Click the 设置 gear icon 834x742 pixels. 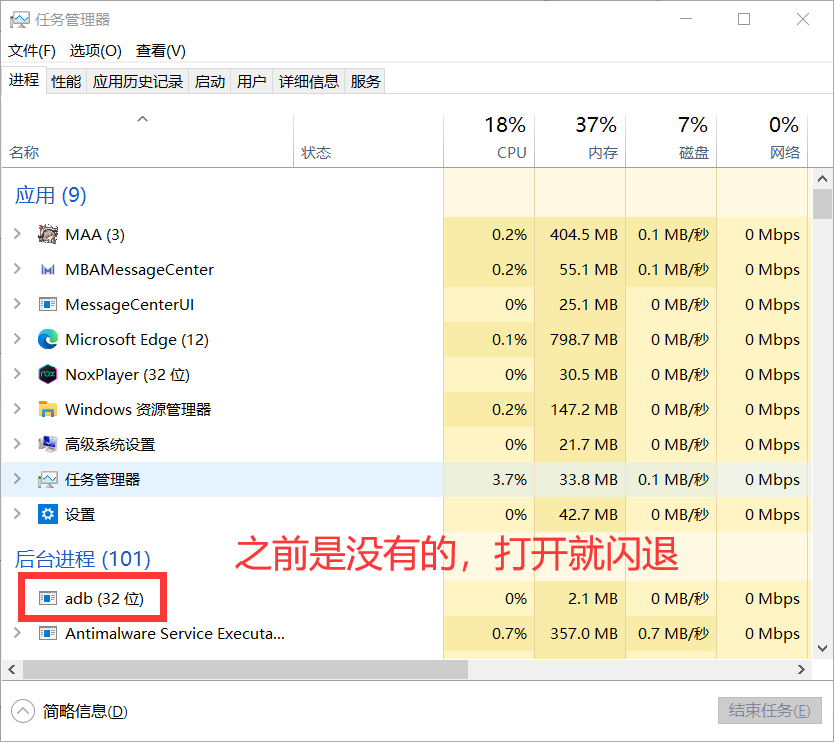pos(48,514)
